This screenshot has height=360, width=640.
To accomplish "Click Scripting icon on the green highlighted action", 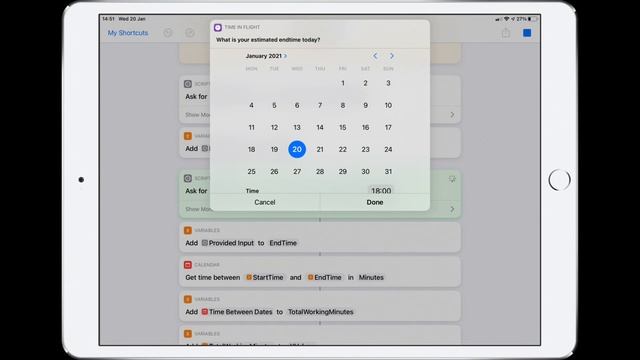I will [188, 178].
